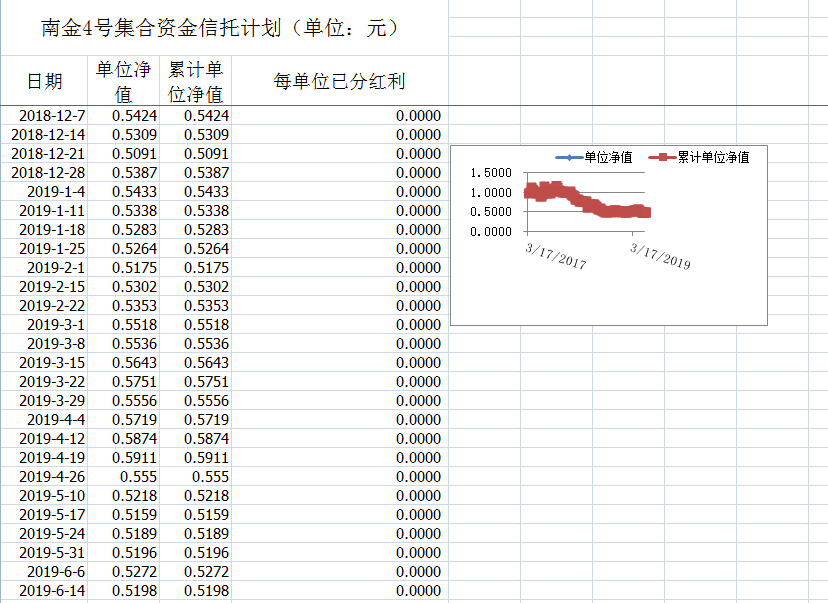The width and height of the screenshot is (828, 603).
Task: Select date cell 2018-12-28
Action: click(44, 173)
